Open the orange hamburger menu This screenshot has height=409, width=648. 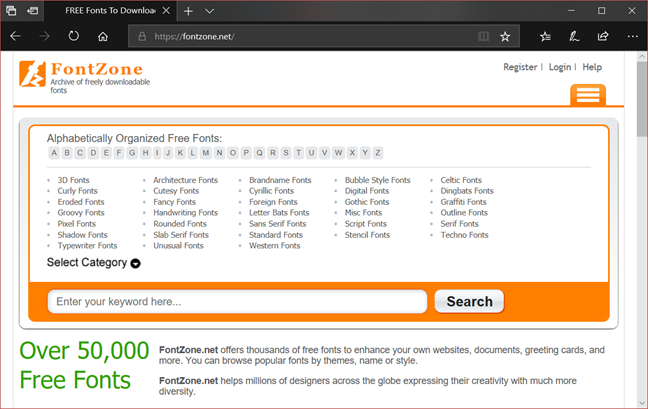point(587,95)
